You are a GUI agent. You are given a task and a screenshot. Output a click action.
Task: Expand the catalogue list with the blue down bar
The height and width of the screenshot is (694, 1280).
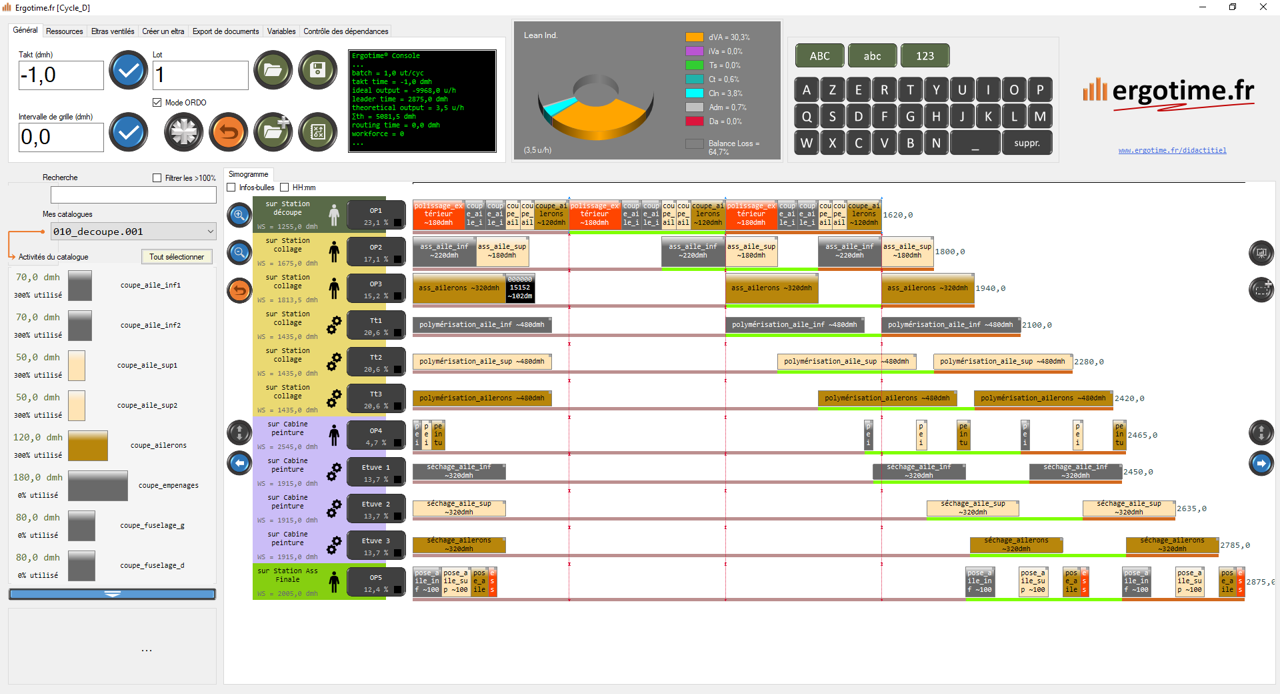[x=112, y=594]
